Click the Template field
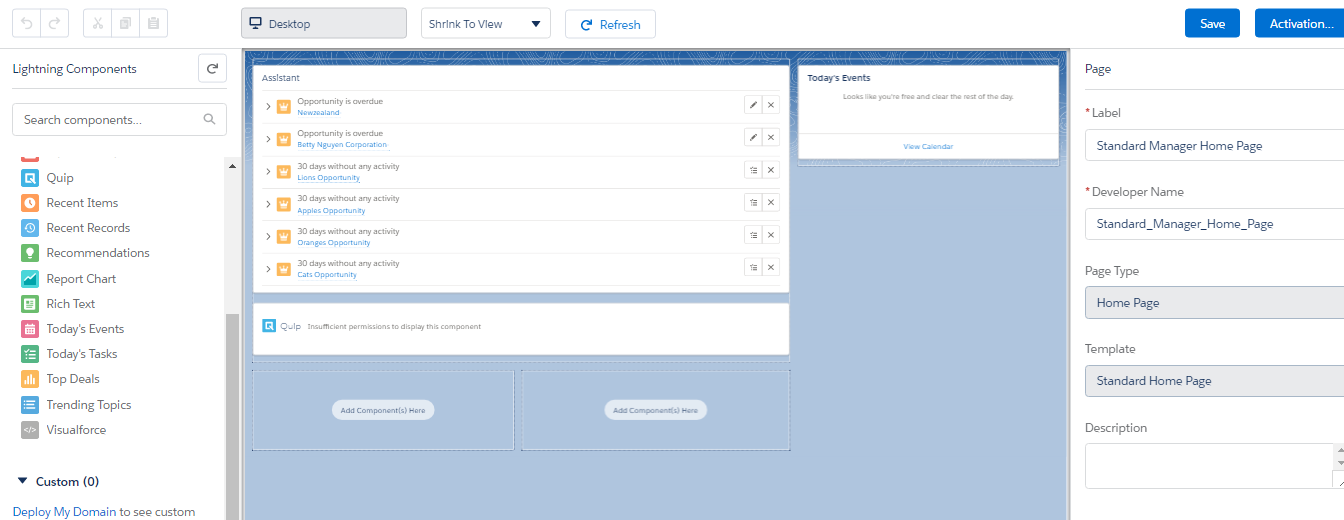Image resolution: width=1344 pixels, height=520 pixels. (1214, 381)
